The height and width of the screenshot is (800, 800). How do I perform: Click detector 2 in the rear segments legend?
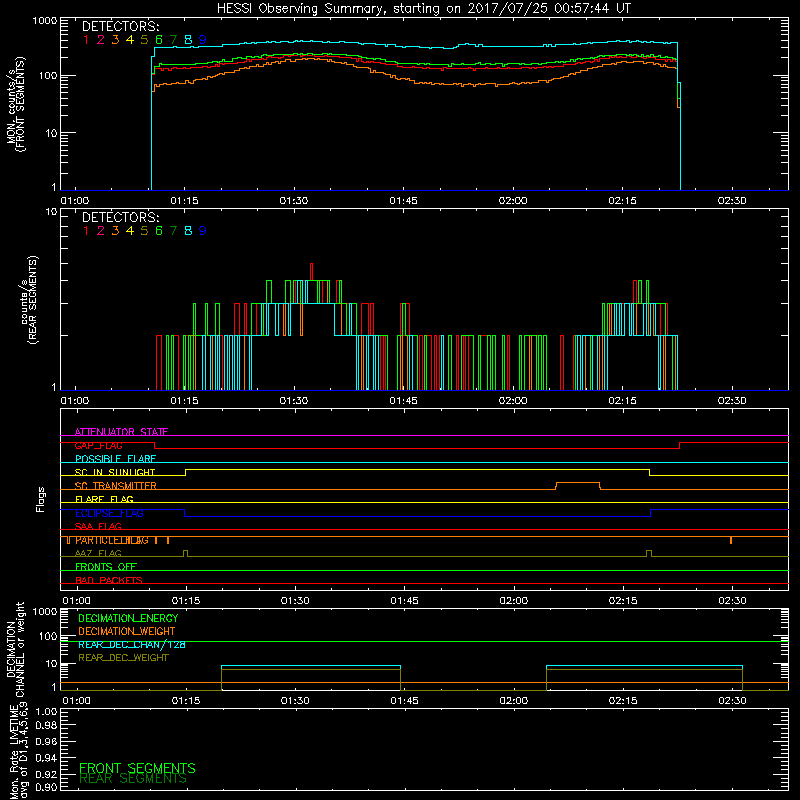click(101, 231)
